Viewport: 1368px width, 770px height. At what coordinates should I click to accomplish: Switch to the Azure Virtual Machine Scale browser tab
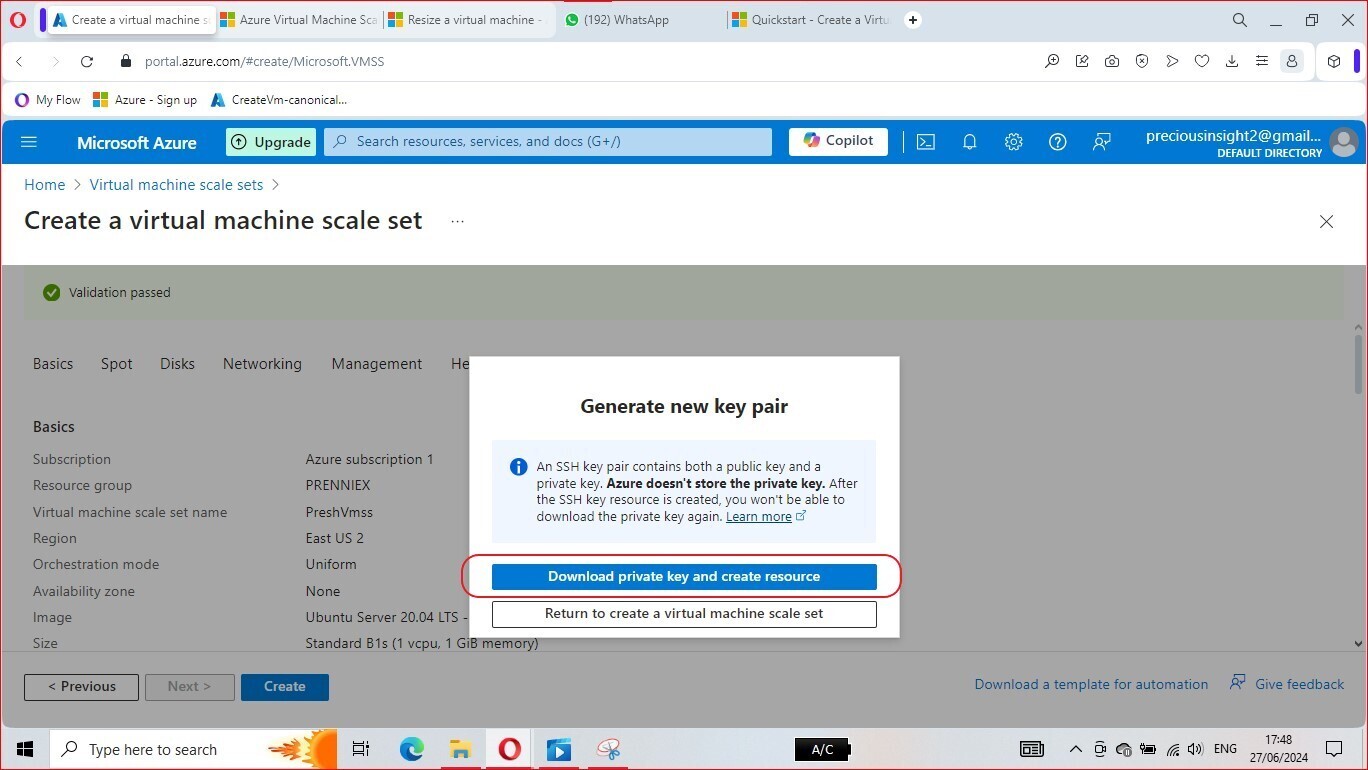point(298,20)
